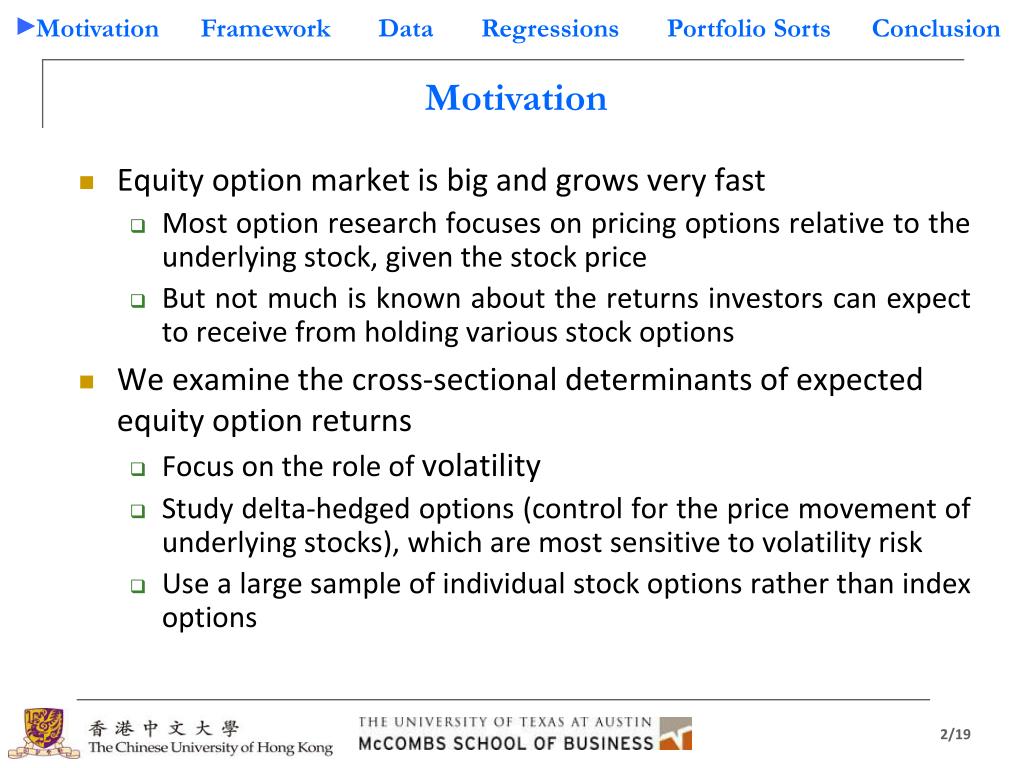Switch to the Portfolio Sorts section
Viewport: 1024px width, 768px height.
[x=748, y=29]
